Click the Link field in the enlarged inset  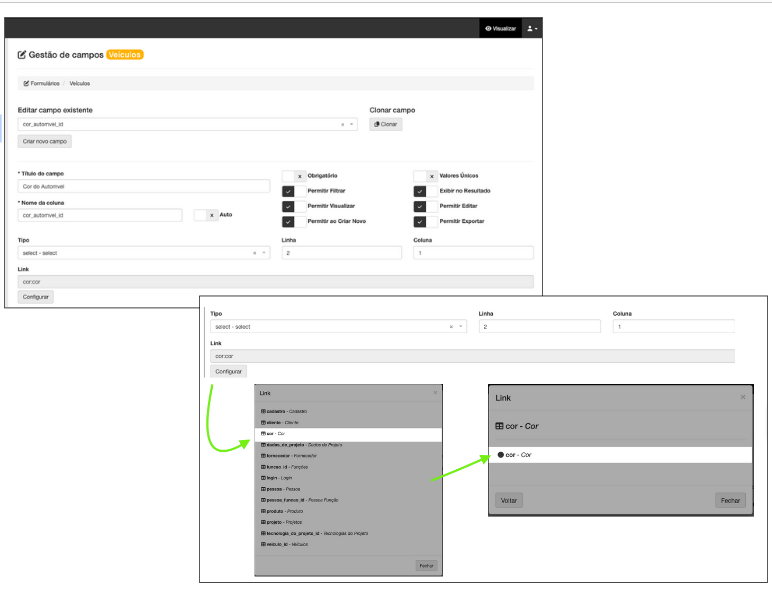point(473,356)
